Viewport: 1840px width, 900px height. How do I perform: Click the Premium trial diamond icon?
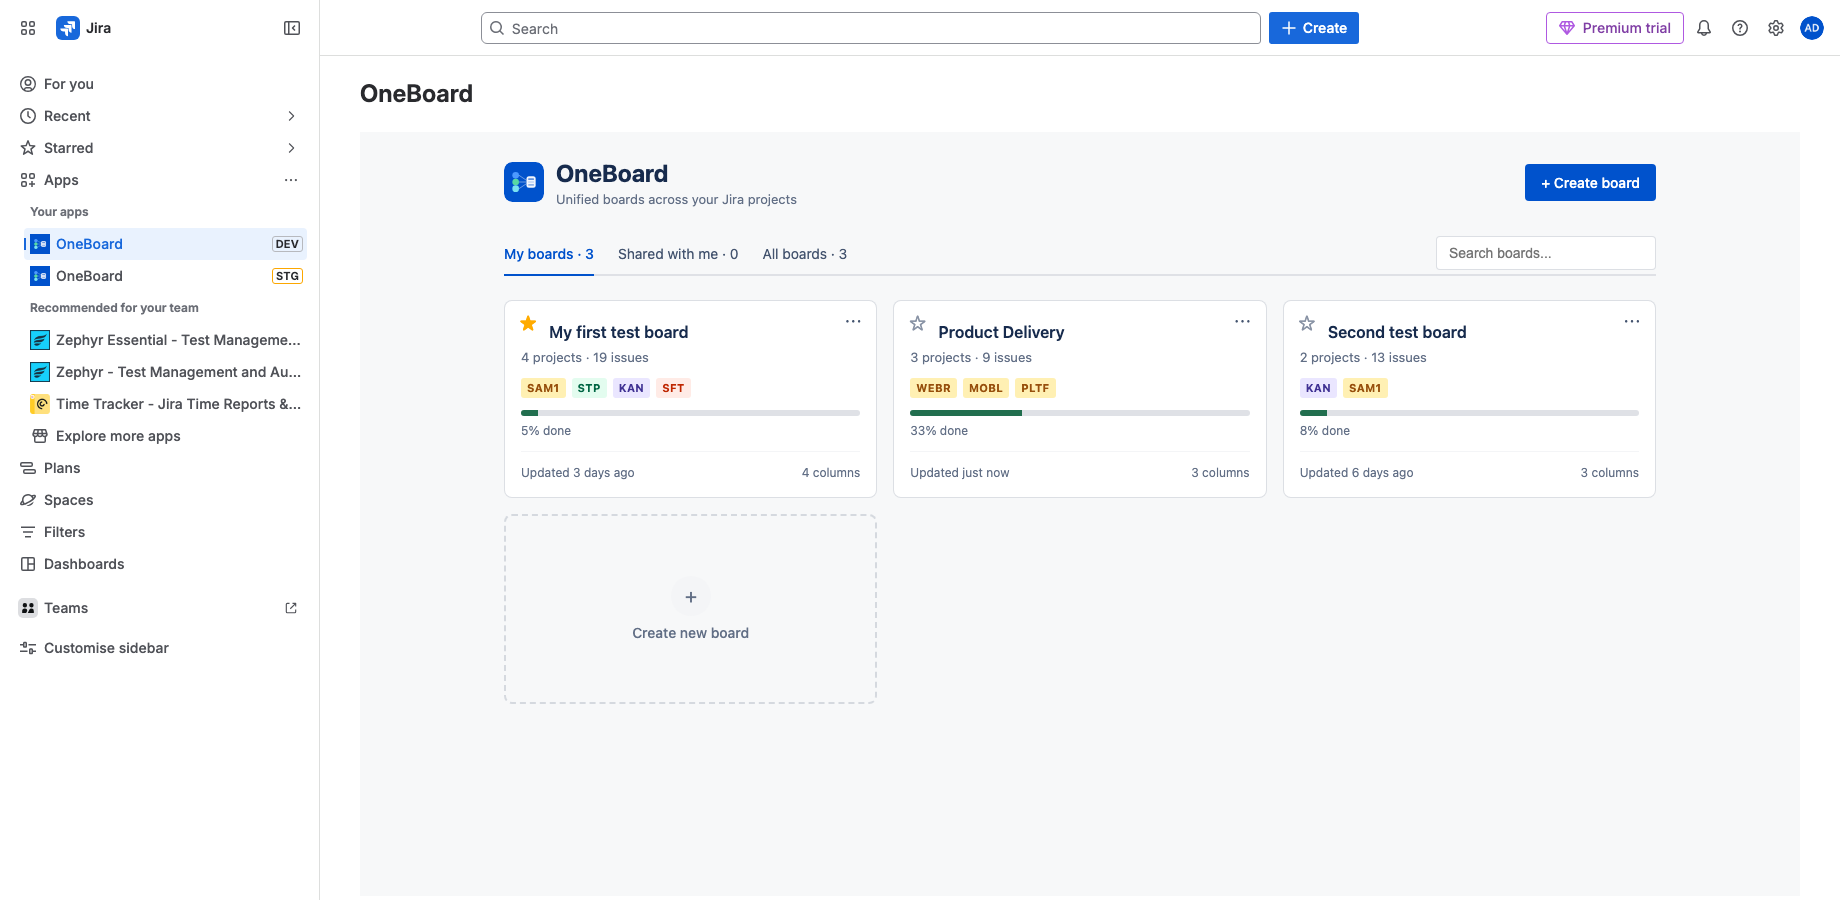(1567, 28)
